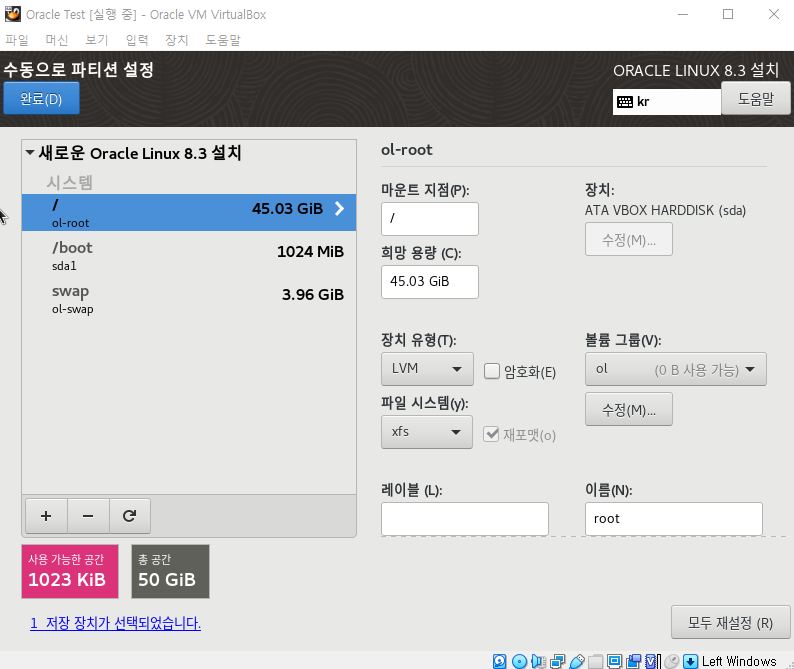Screen dimensions: 794x669
Task: Click the VirtualBox window title icon
Action: point(13,14)
